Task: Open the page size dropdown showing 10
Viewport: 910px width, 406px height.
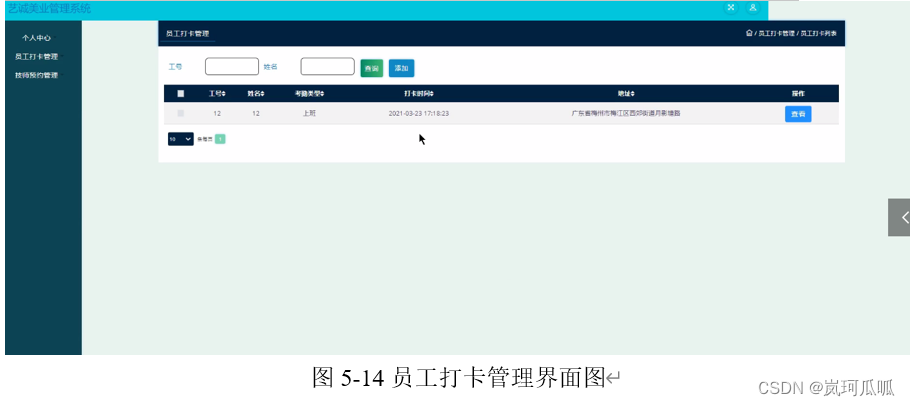Action: point(180,139)
